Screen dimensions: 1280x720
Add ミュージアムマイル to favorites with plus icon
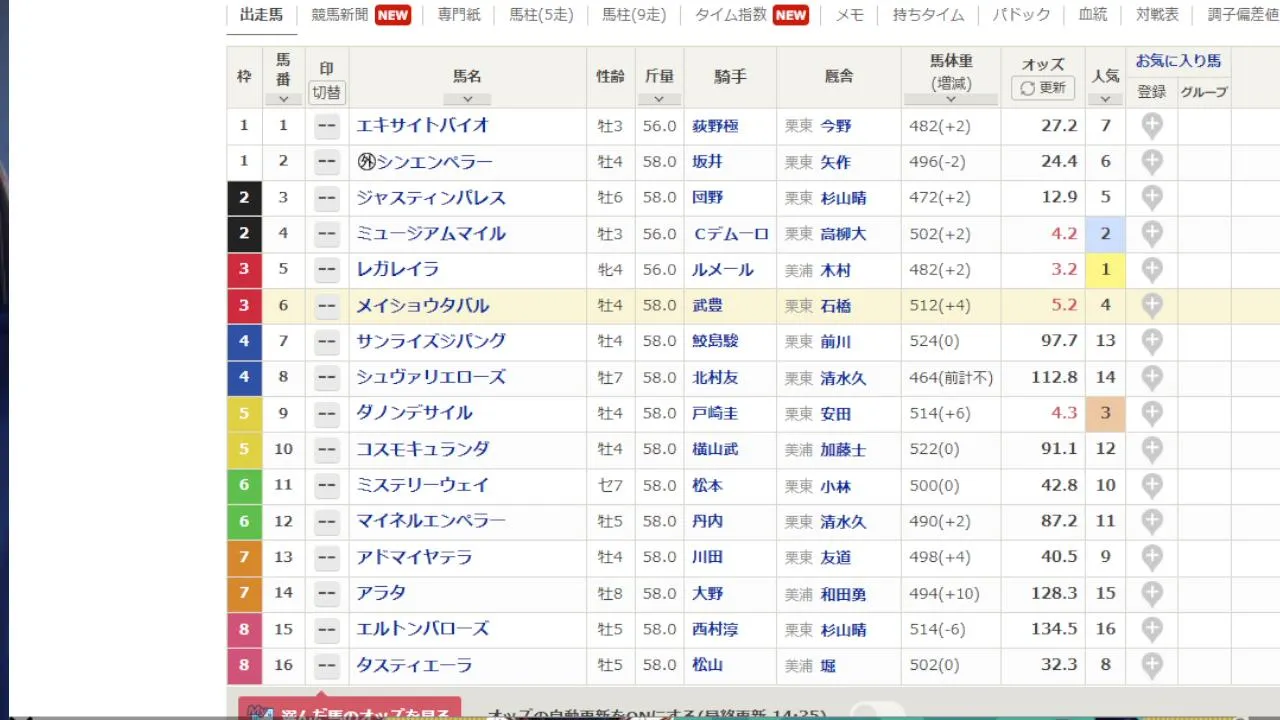[x=1152, y=234]
